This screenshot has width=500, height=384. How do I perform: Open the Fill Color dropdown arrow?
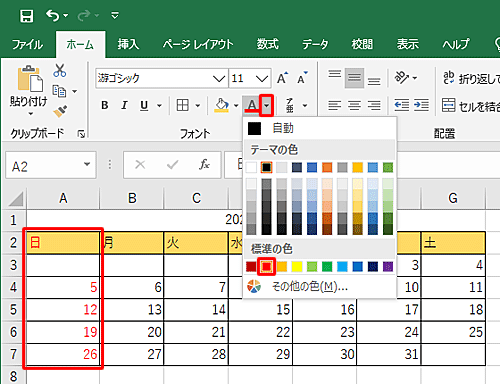[x=236, y=106]
